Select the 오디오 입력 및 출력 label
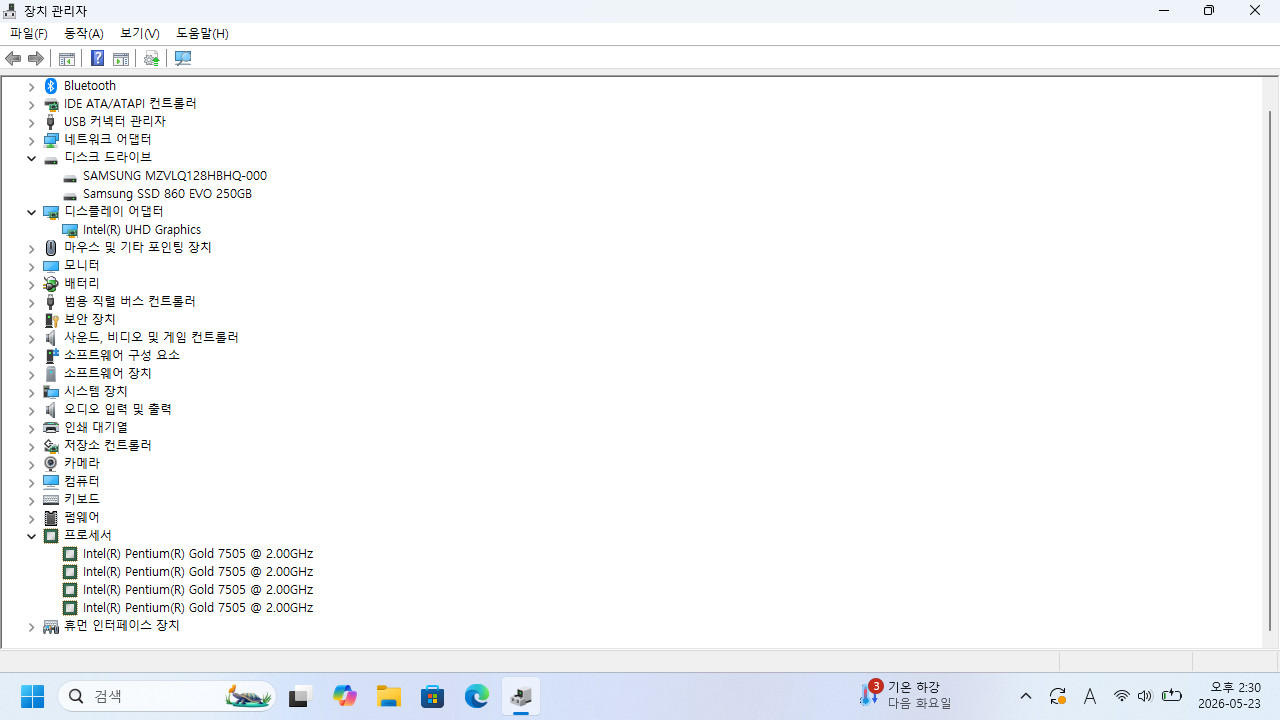The width and height of the screenshot is (1280, 720). point(118,410)
